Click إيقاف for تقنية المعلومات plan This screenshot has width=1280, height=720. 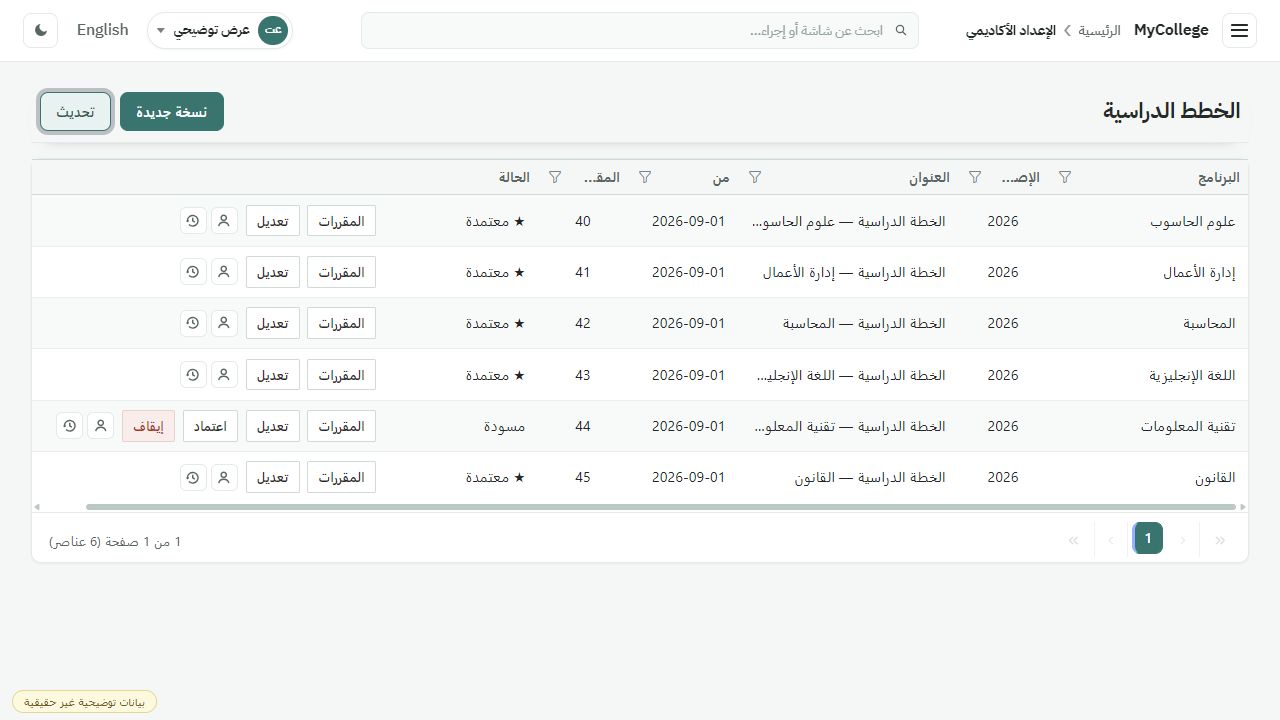[148, 426]
